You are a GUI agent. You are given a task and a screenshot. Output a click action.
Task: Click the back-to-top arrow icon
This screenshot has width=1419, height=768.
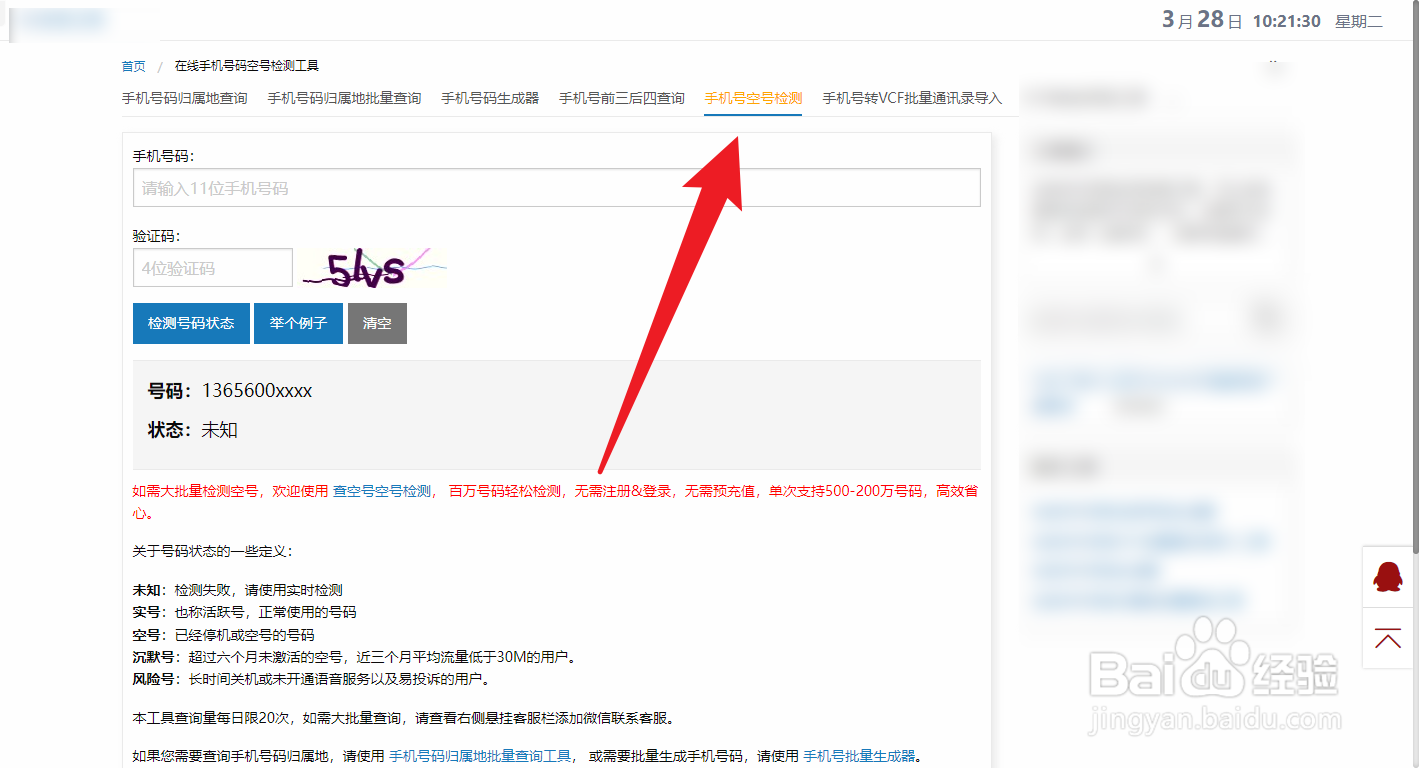pos(1388,639)
